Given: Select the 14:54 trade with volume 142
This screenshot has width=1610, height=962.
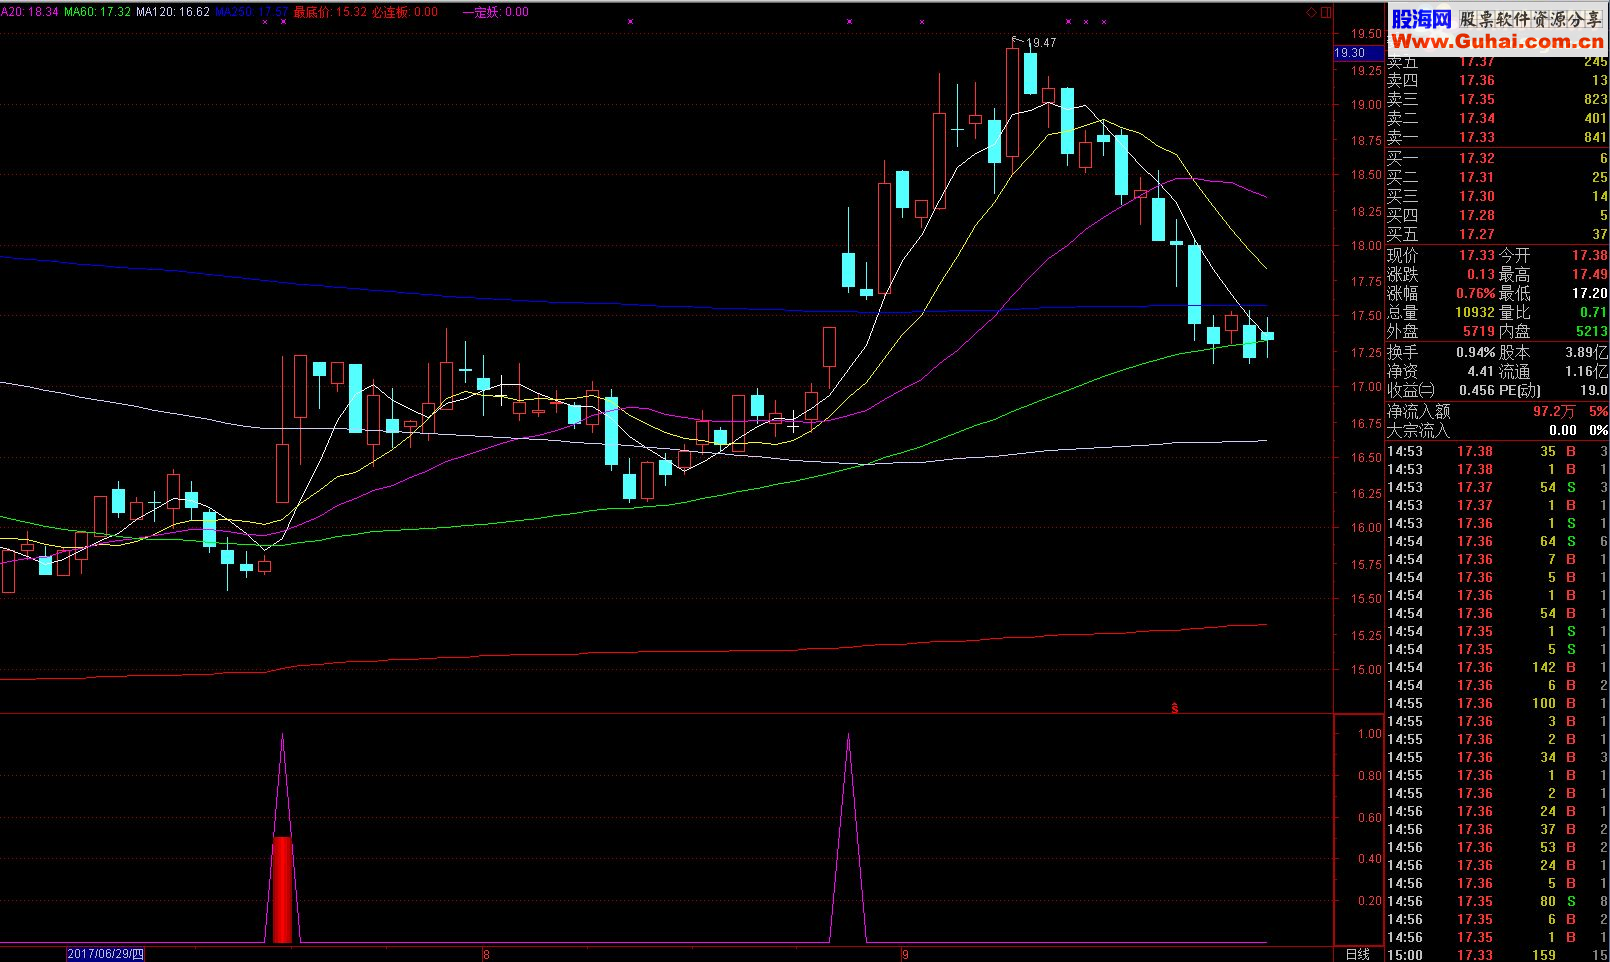Looking at the screenshot, I should 1497,667.
